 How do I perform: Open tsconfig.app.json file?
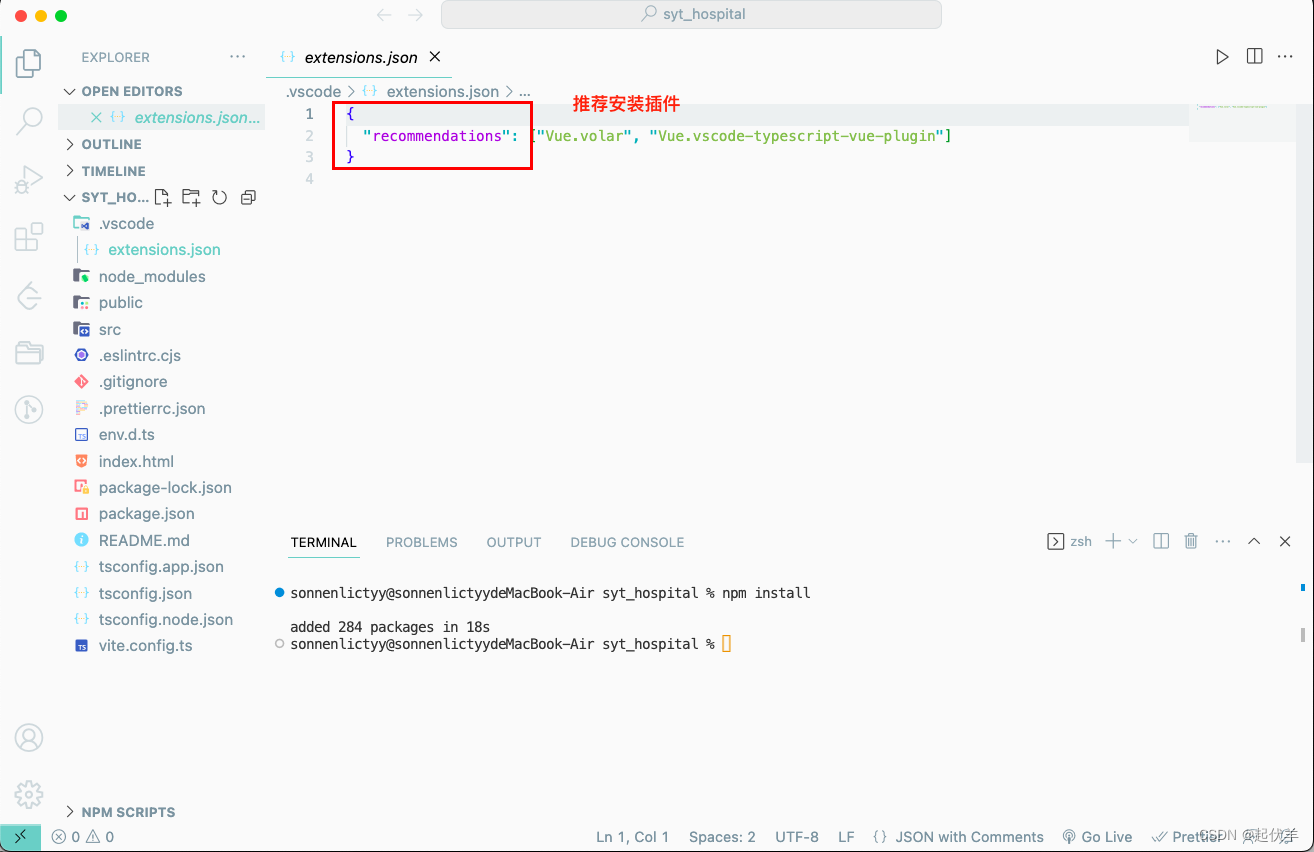coord(161,566)
